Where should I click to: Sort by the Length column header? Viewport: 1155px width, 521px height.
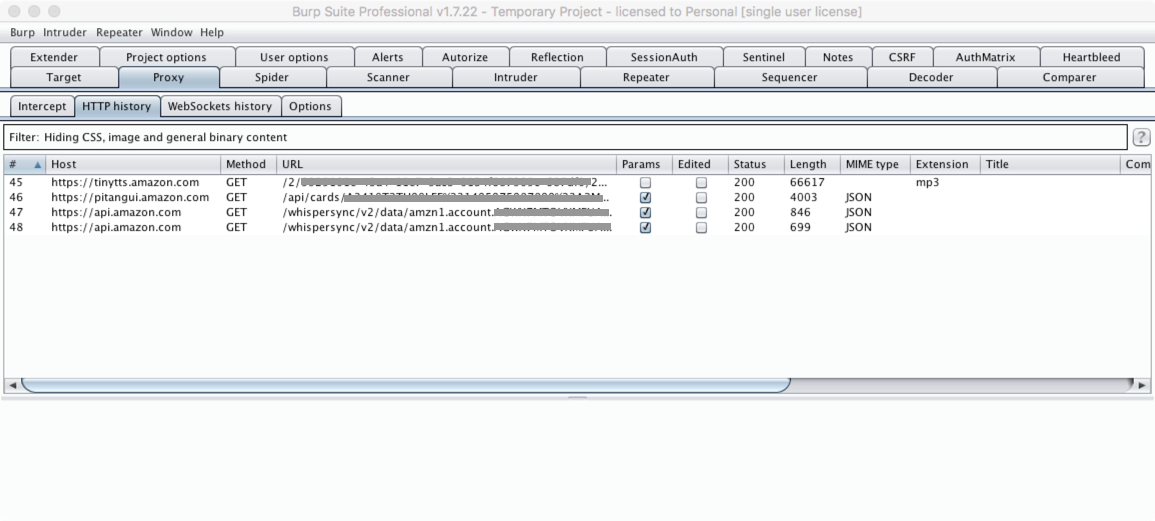coord(812,164)
